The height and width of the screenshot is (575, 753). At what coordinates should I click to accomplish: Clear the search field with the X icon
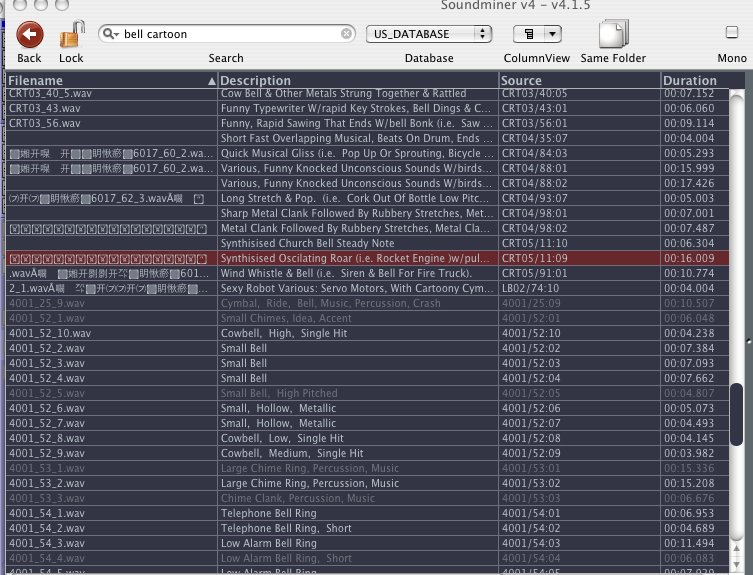(347, 34)
